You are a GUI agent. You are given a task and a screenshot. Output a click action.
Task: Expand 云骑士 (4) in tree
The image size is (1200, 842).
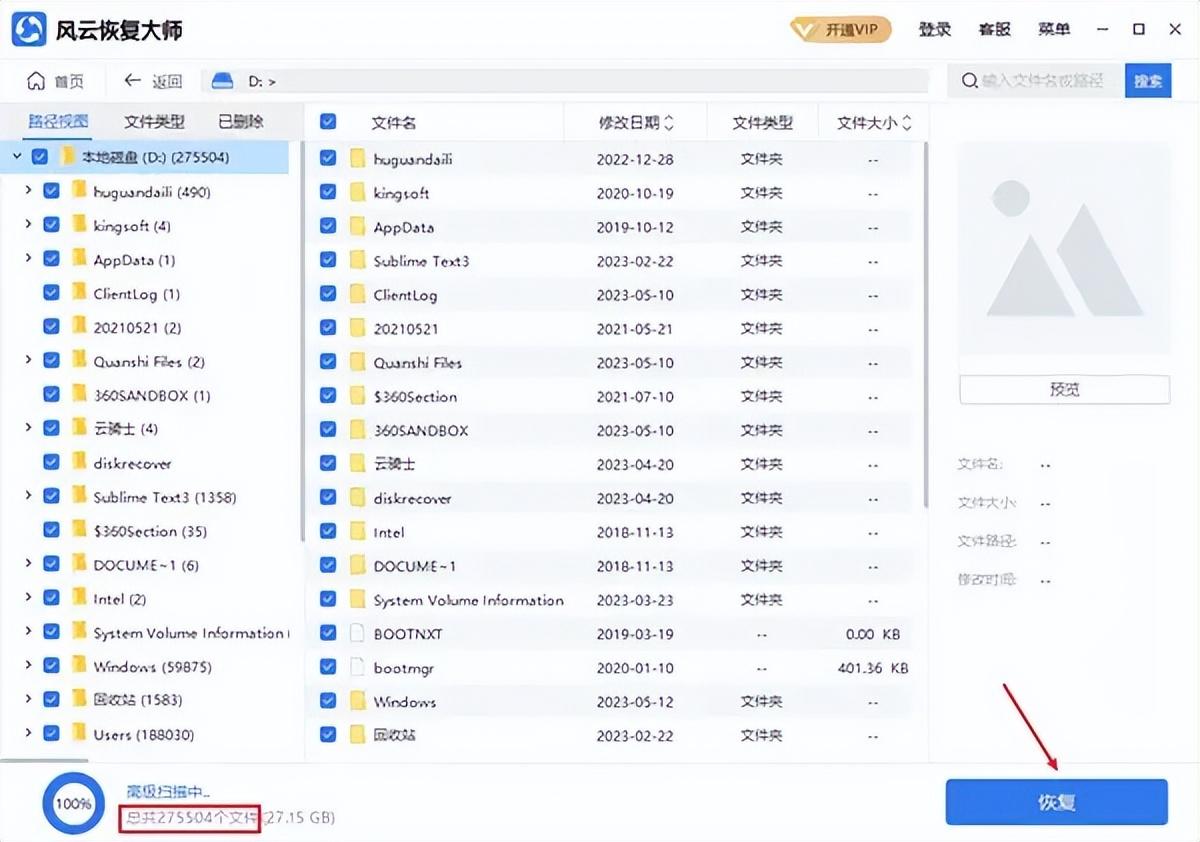(28, 428)
